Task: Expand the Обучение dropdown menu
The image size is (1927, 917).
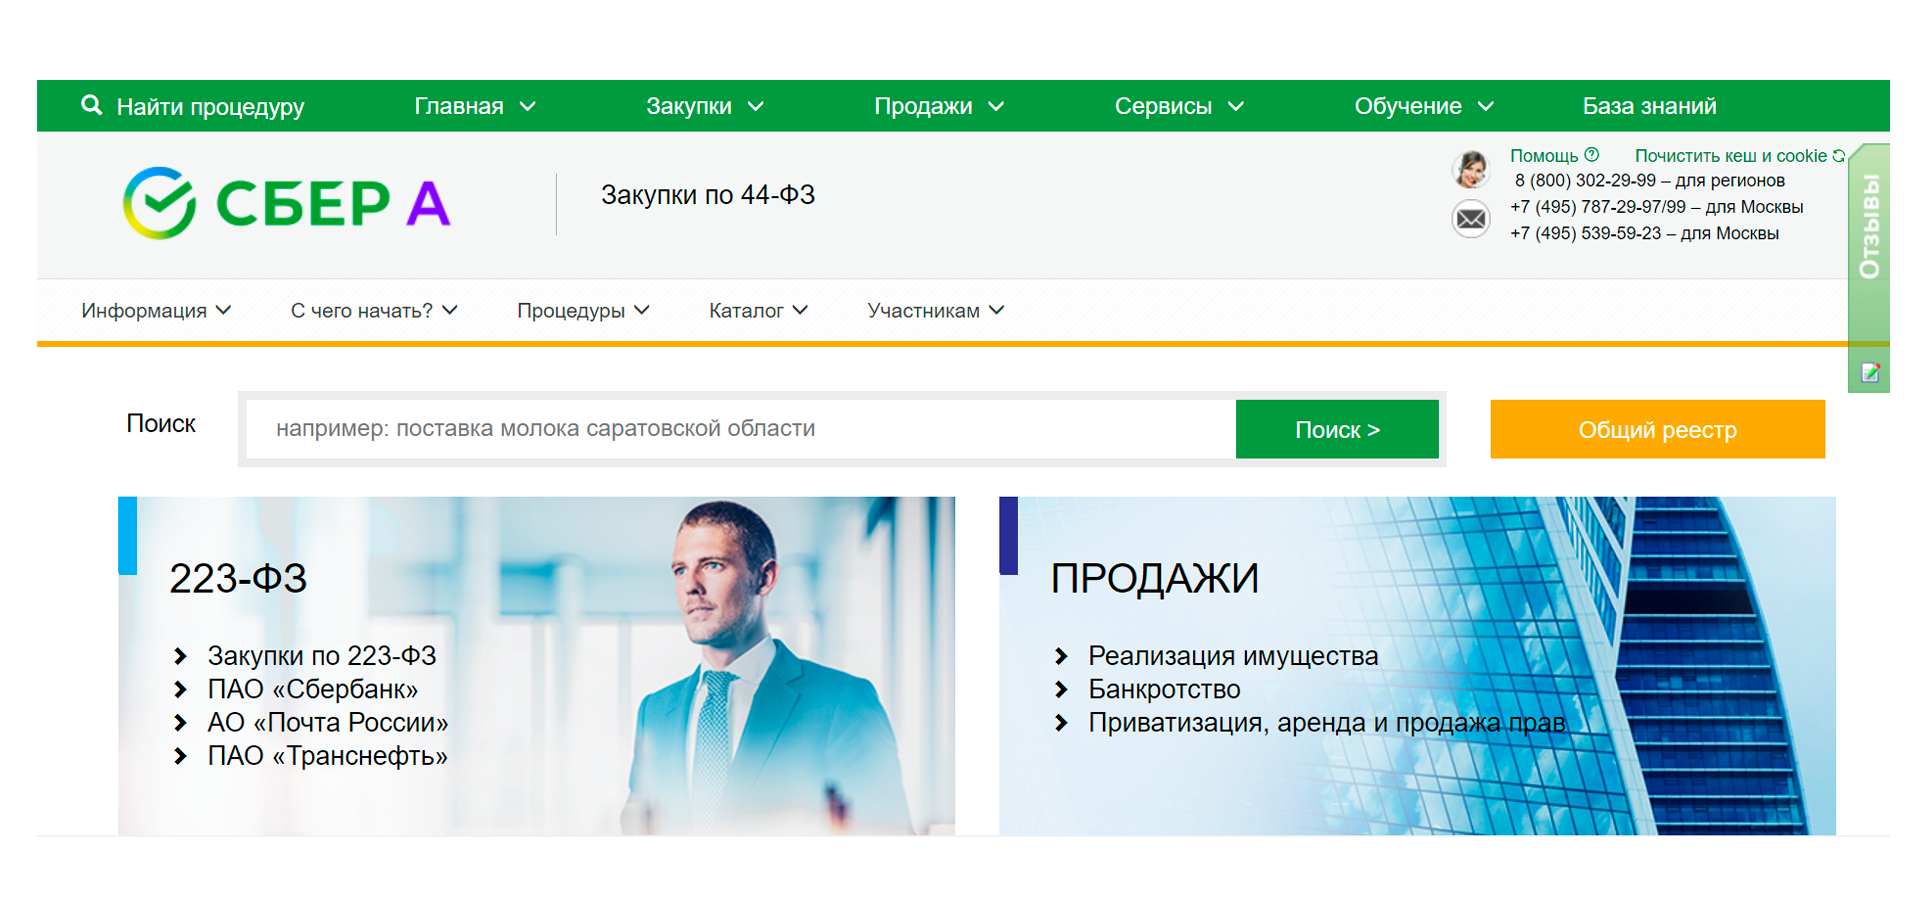Action: (1424, 106)
